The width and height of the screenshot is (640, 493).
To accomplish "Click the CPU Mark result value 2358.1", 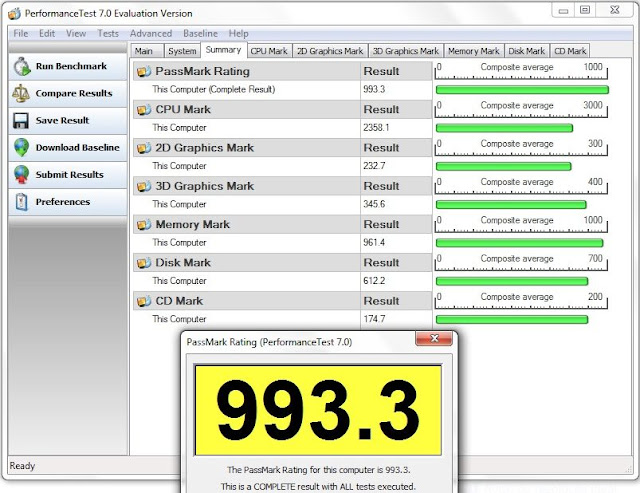I will click(x=376, y=128).
